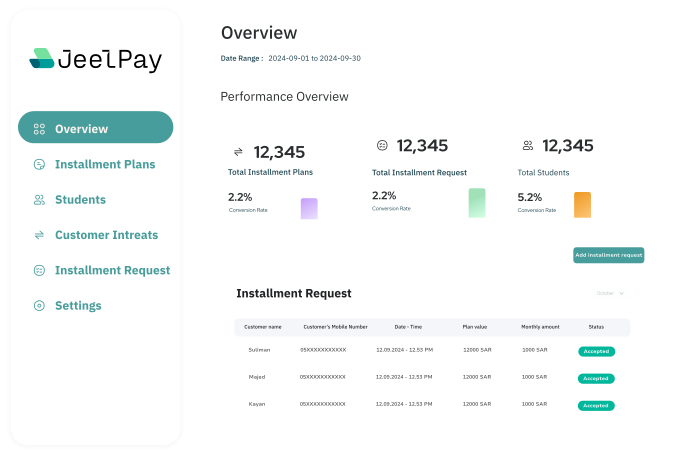
Task: Click the Installment Plans sidebar icon
Action: point(39,164)
